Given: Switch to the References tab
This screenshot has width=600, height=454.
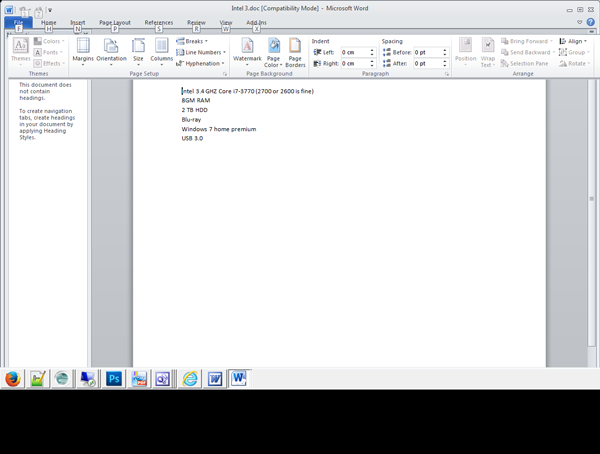Looking at the screenshot, I should tap(159, 23).
